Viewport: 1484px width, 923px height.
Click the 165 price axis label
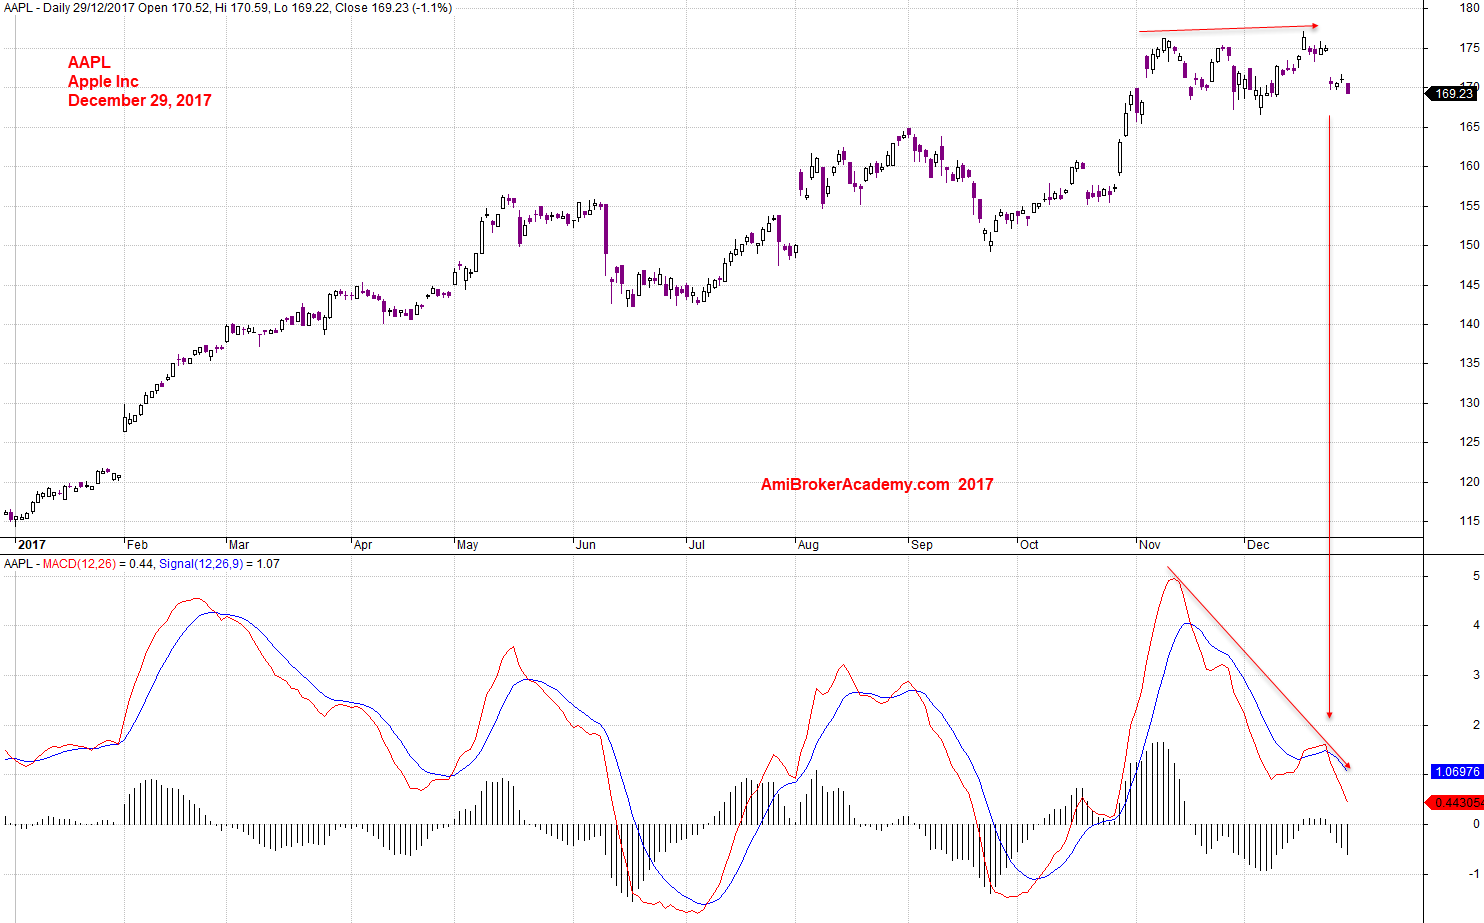tap(1469, 127)
